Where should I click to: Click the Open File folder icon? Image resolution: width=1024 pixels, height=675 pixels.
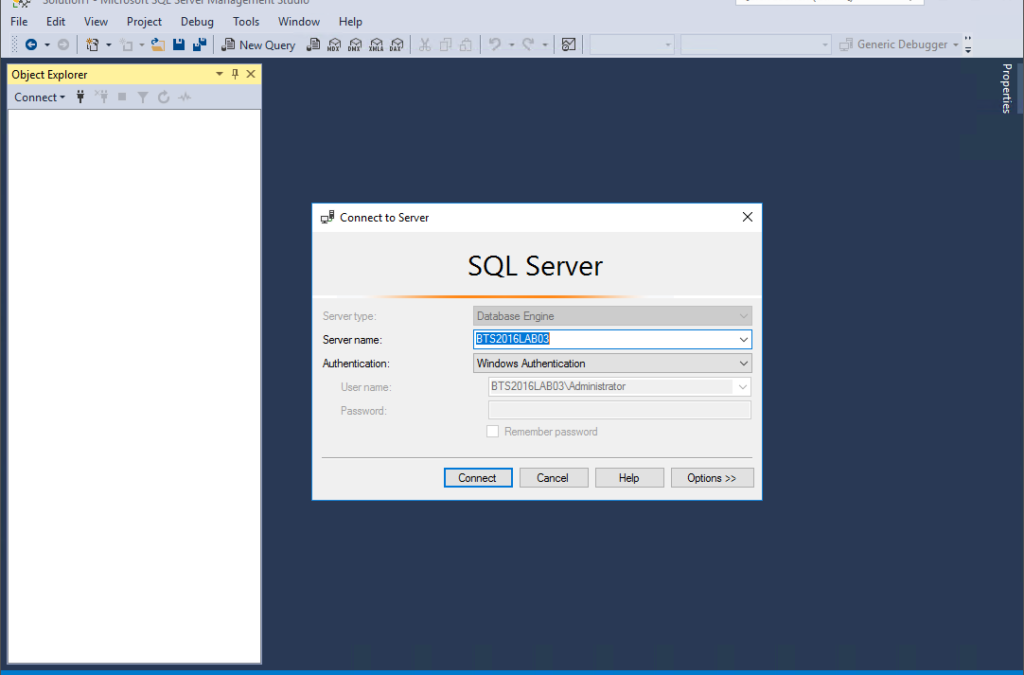point(157,44)
